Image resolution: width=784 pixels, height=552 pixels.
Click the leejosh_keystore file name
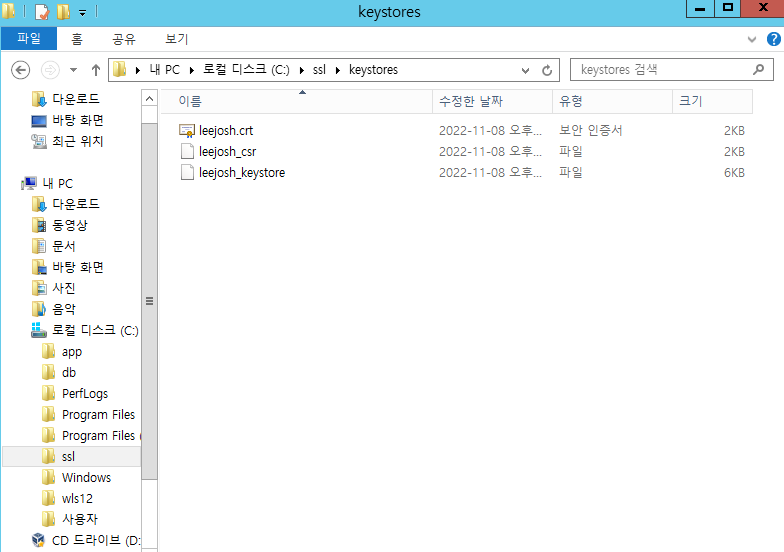click(x=242, y=172)
